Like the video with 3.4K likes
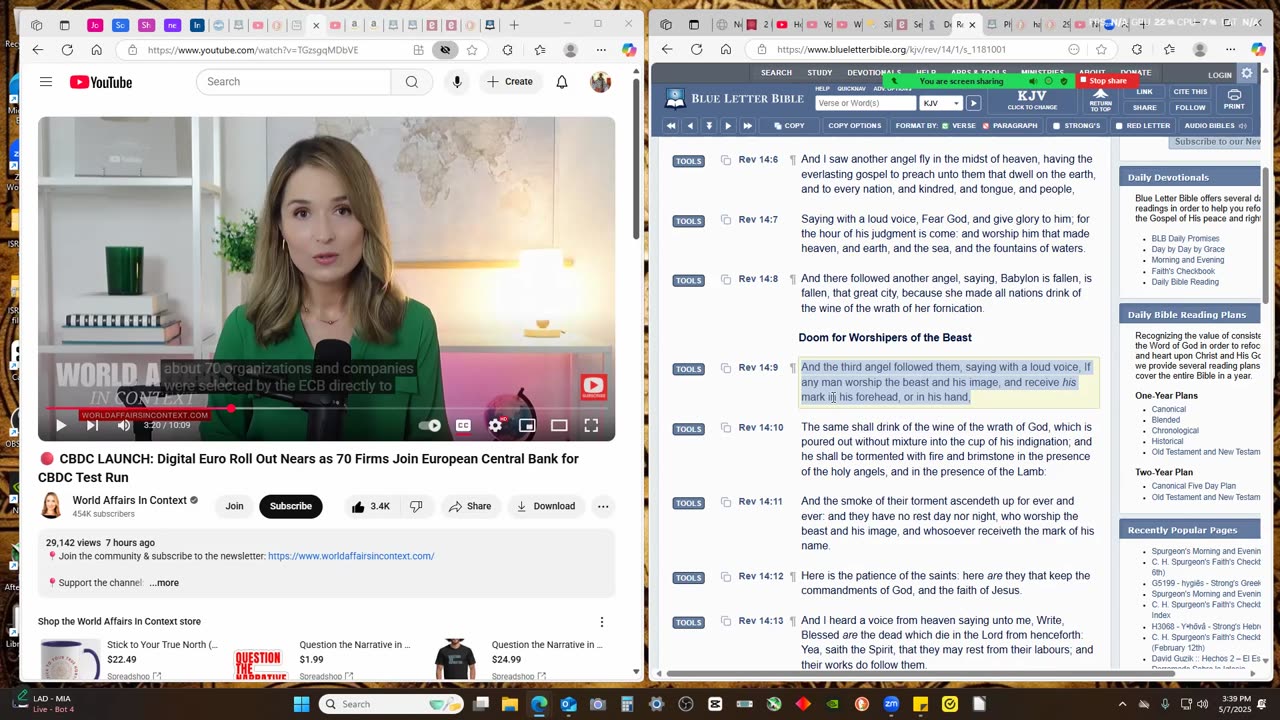1280x720 pixels. (x=370, y=506)
